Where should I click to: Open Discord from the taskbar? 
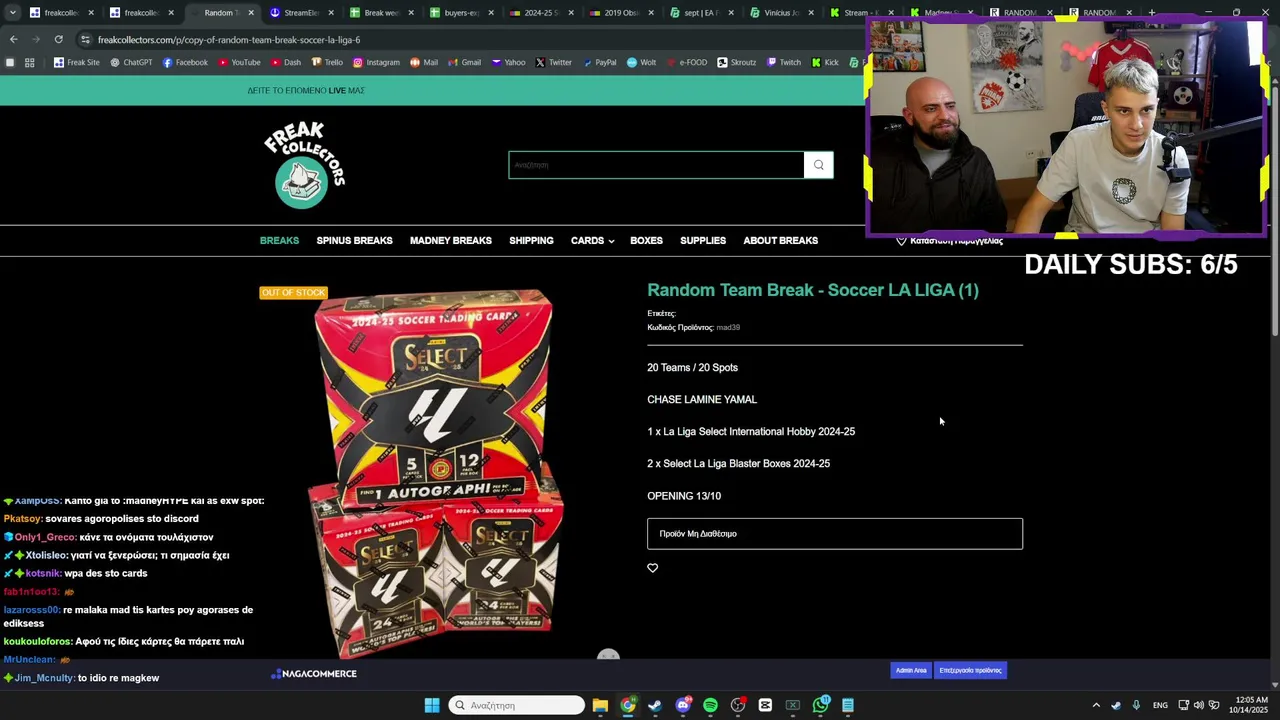[683, 705]
